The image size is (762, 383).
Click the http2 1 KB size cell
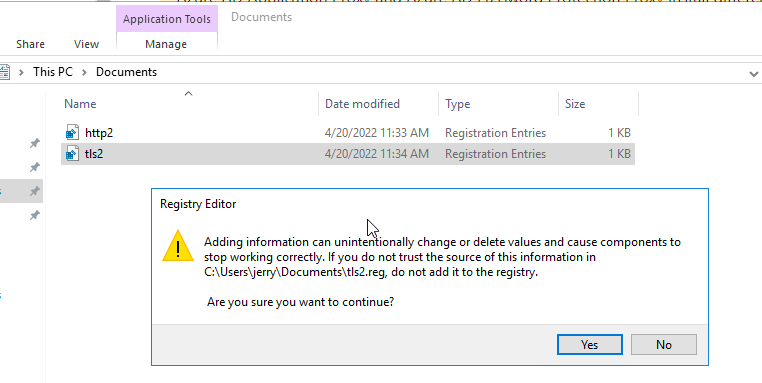[619, 133]
